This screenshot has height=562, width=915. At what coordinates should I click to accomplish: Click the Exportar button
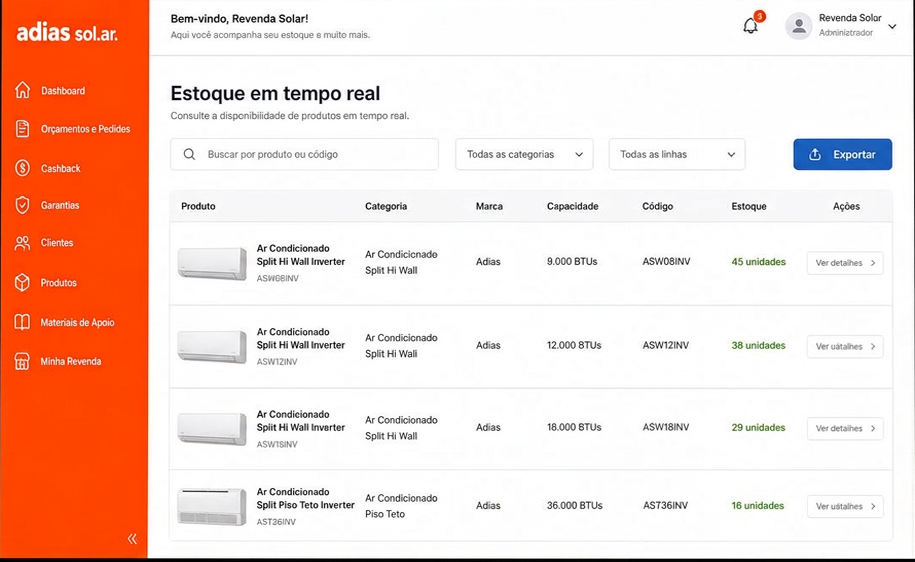pyautogui.click(x=842, y=155)
